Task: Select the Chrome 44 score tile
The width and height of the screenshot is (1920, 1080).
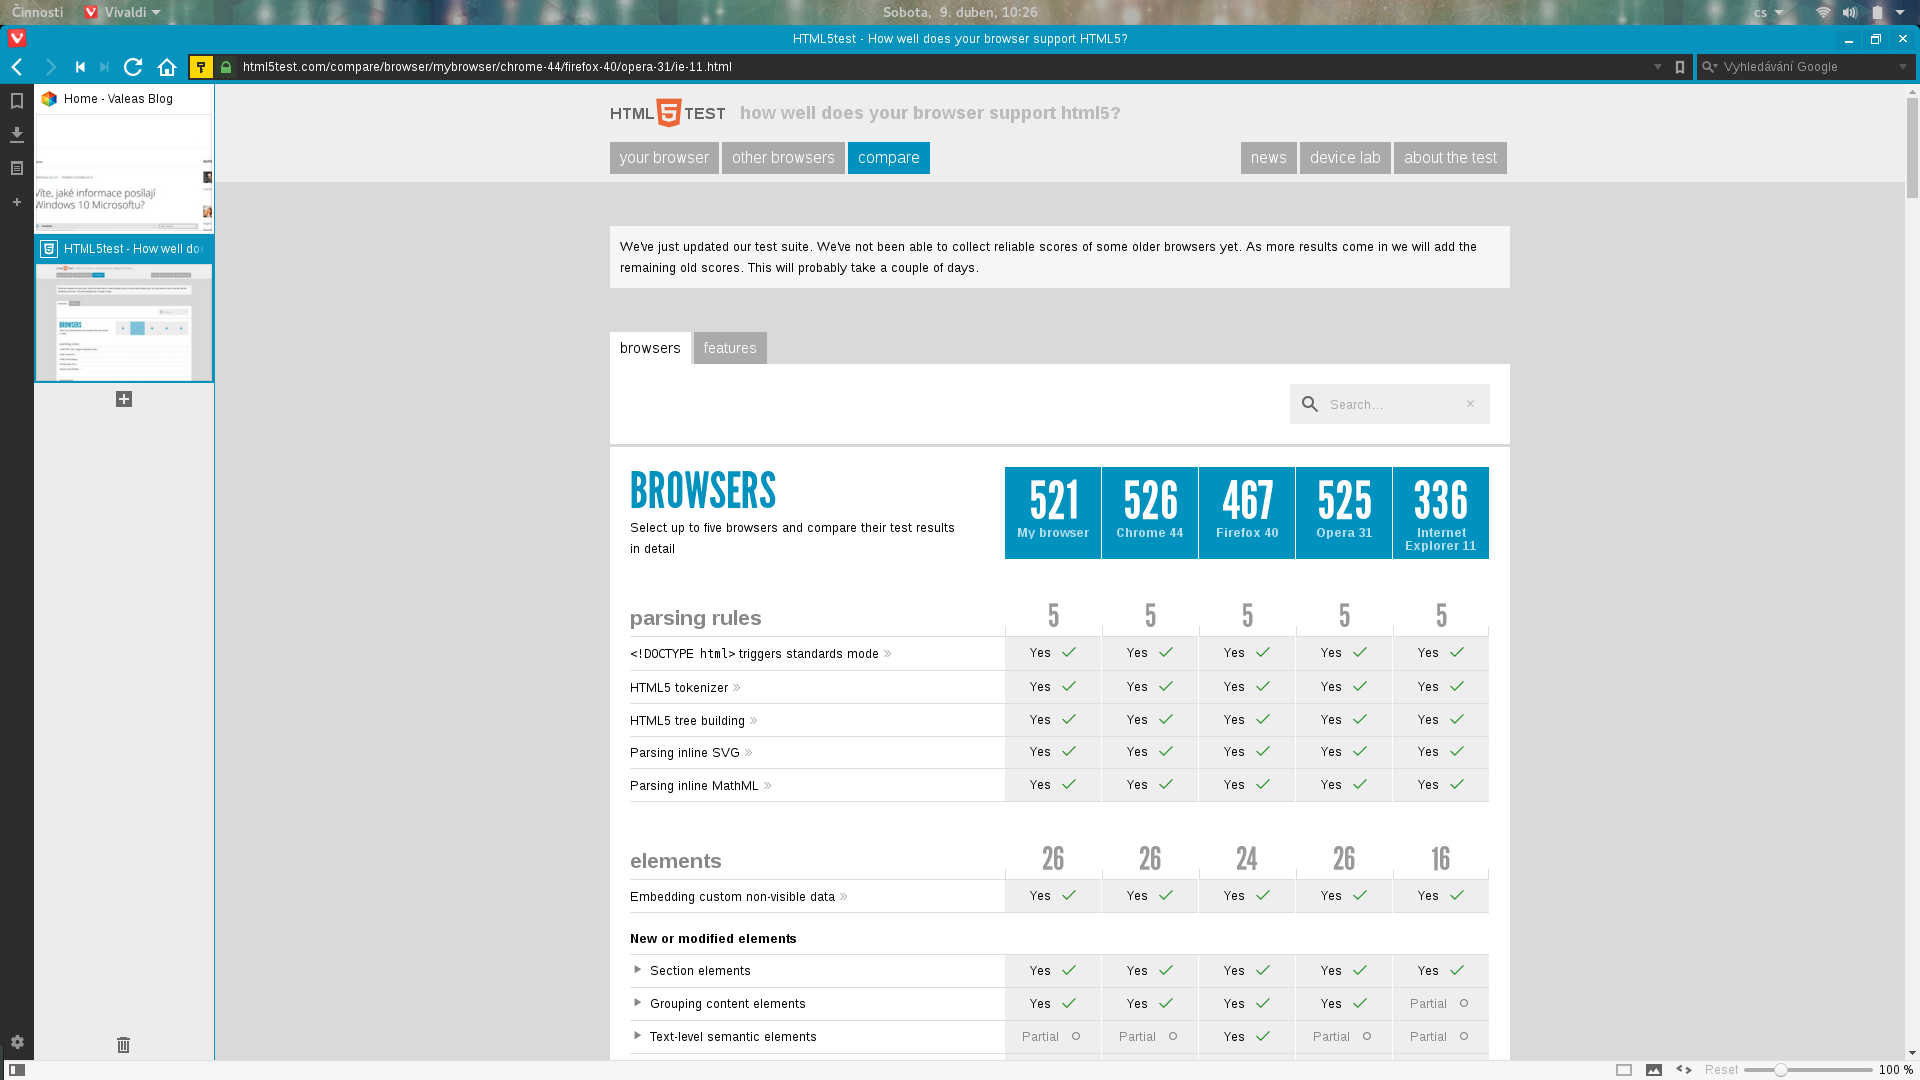Action: (1150, 513)
